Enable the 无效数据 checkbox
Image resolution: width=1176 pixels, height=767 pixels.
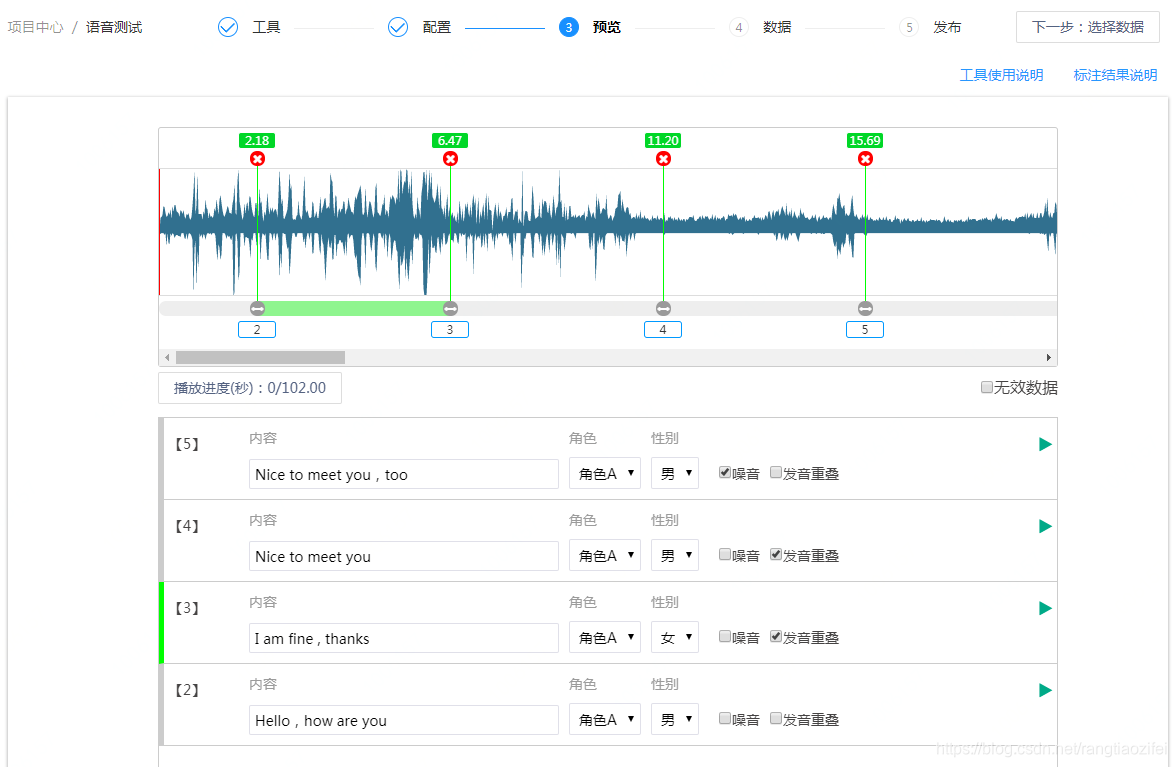click(x=987, y=388)
